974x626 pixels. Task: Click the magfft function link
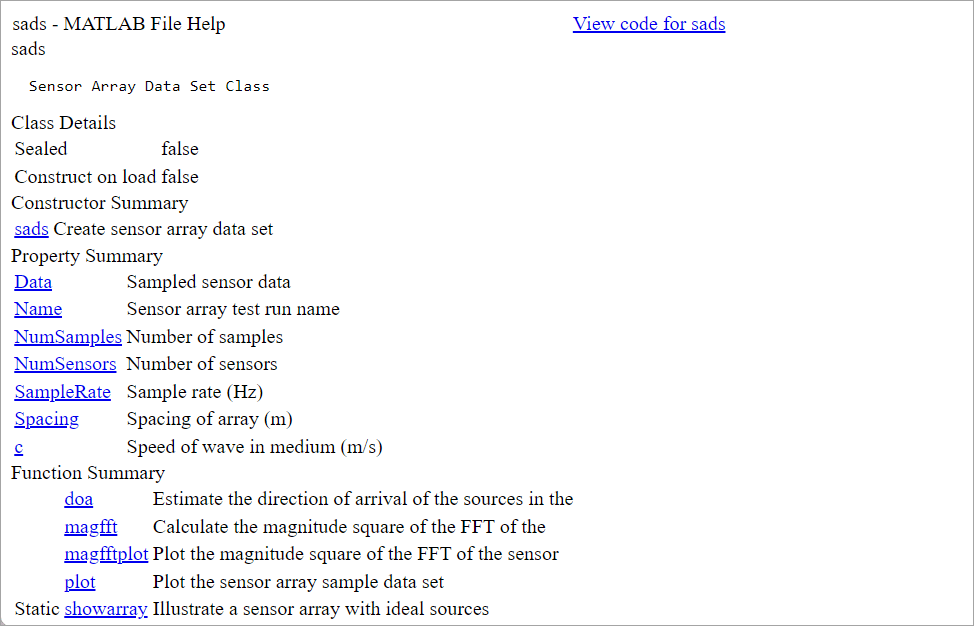90,527
